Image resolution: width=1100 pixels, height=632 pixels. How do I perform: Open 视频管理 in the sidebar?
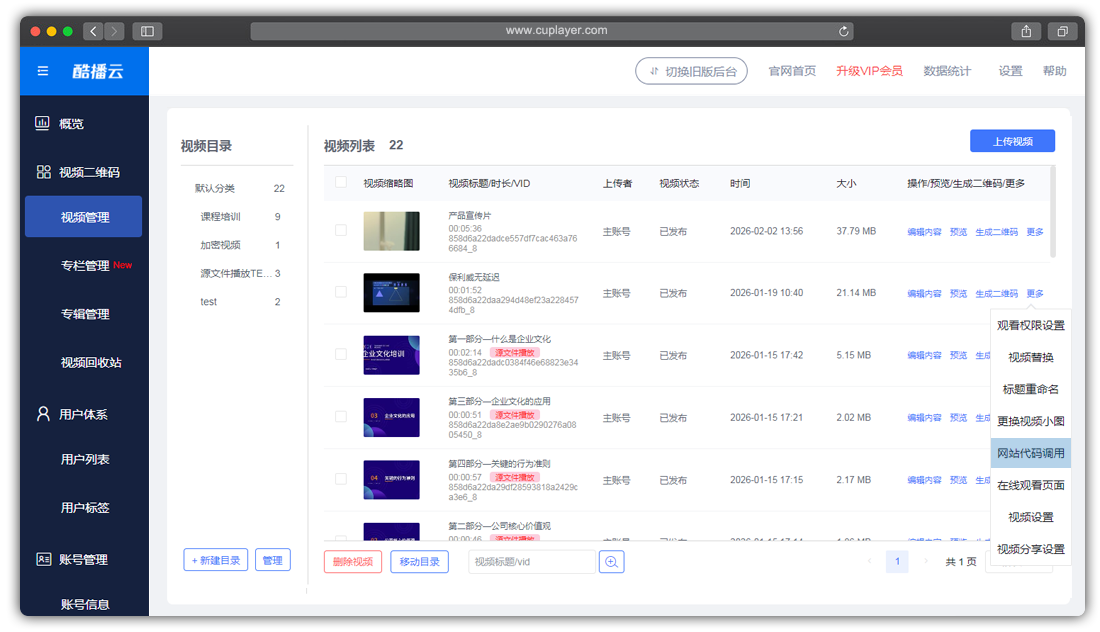84,217
